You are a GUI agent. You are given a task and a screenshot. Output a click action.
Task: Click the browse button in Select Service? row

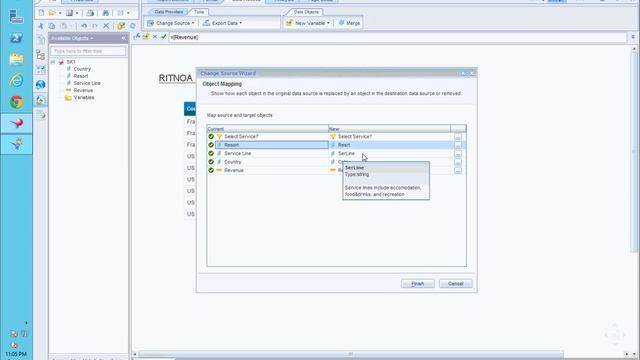click(458, 137)
